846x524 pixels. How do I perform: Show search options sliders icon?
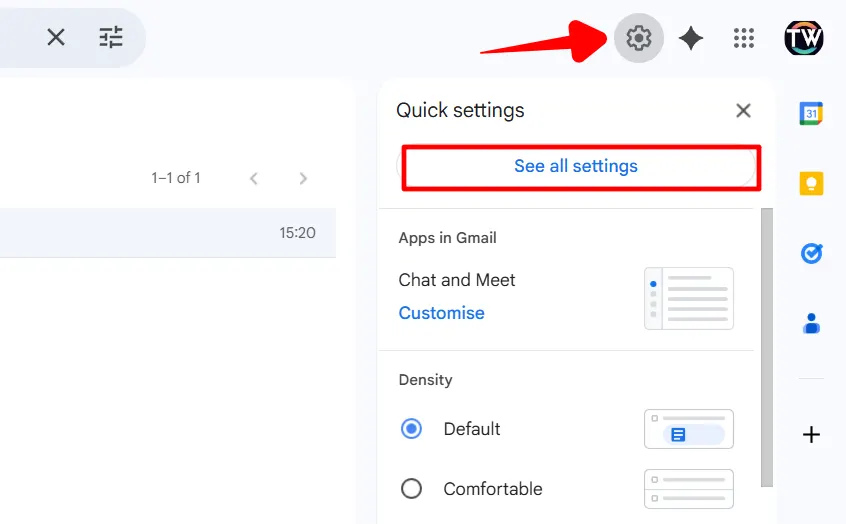pos(111,38)
